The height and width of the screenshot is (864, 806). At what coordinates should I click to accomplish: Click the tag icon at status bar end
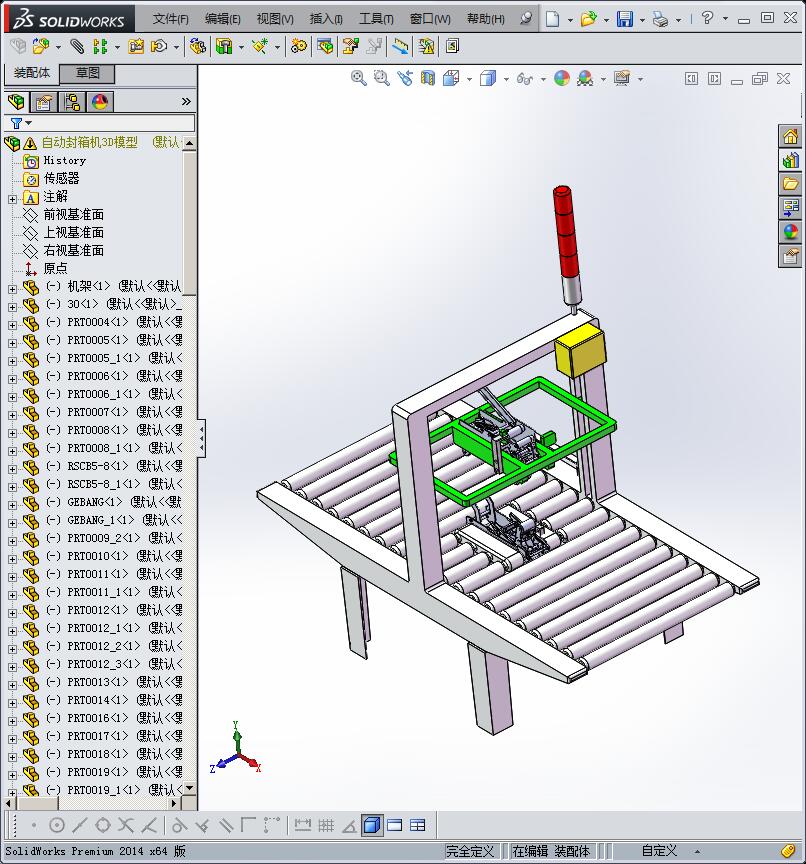pyautogui.click(x=788, y=851)
